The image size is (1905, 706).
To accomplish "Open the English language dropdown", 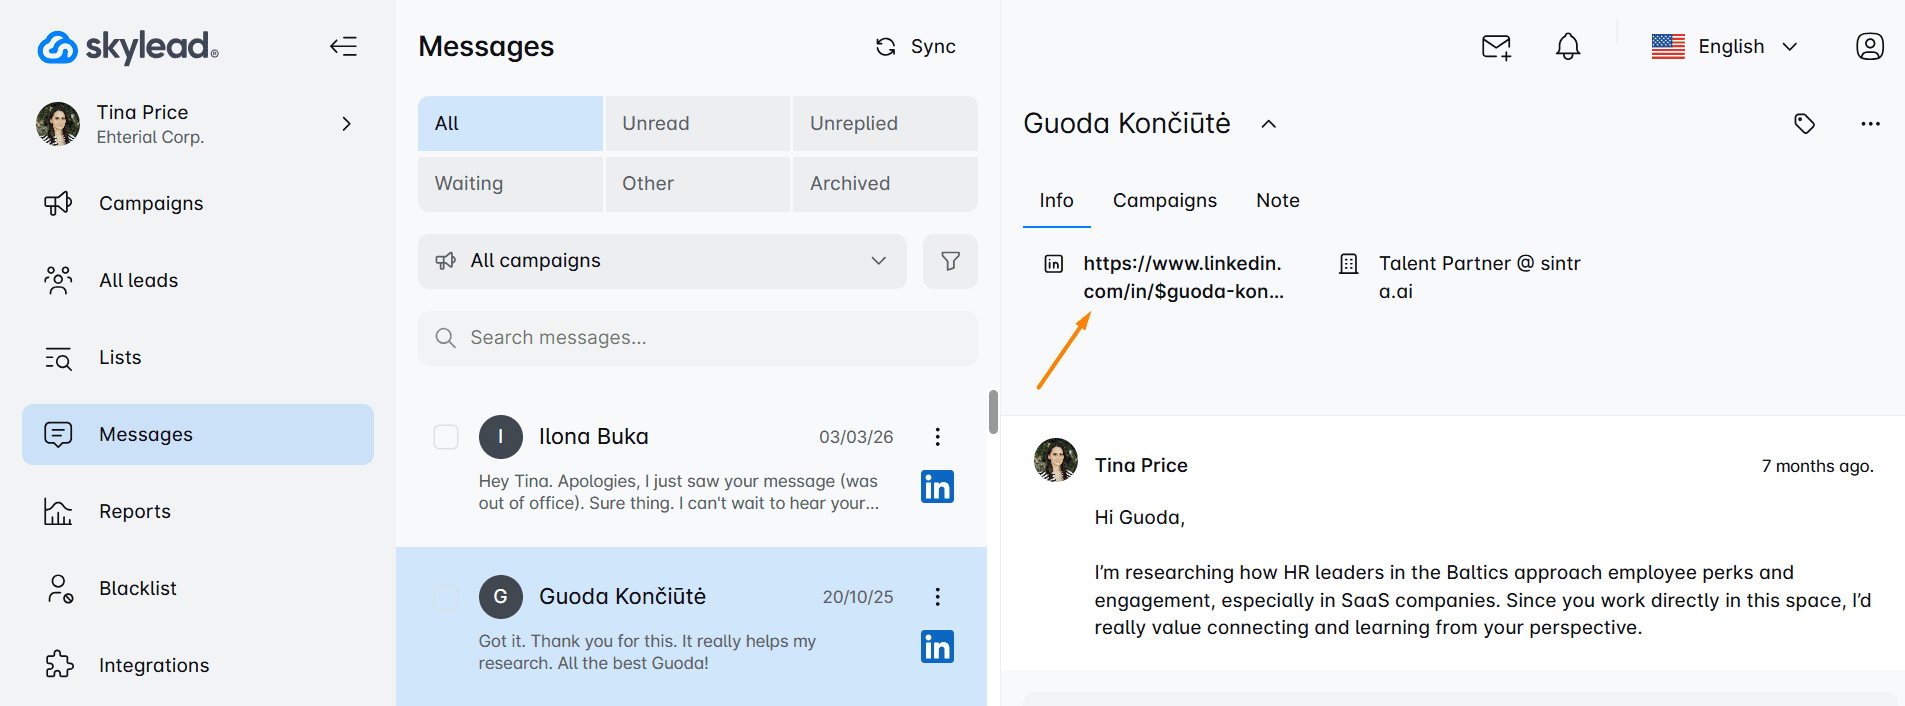I will 1725,47.
